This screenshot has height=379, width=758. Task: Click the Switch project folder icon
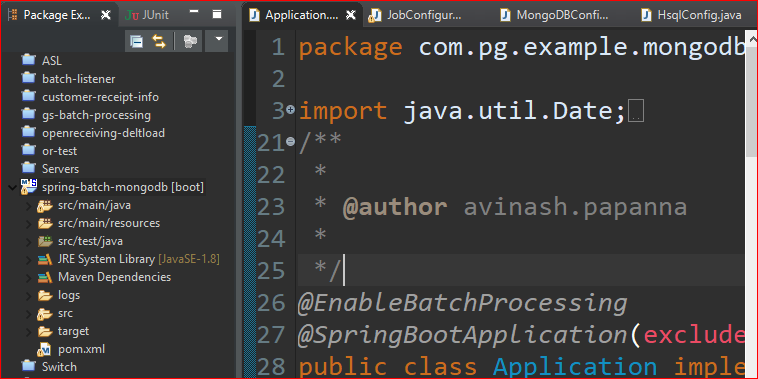click(x=29, y=366)
